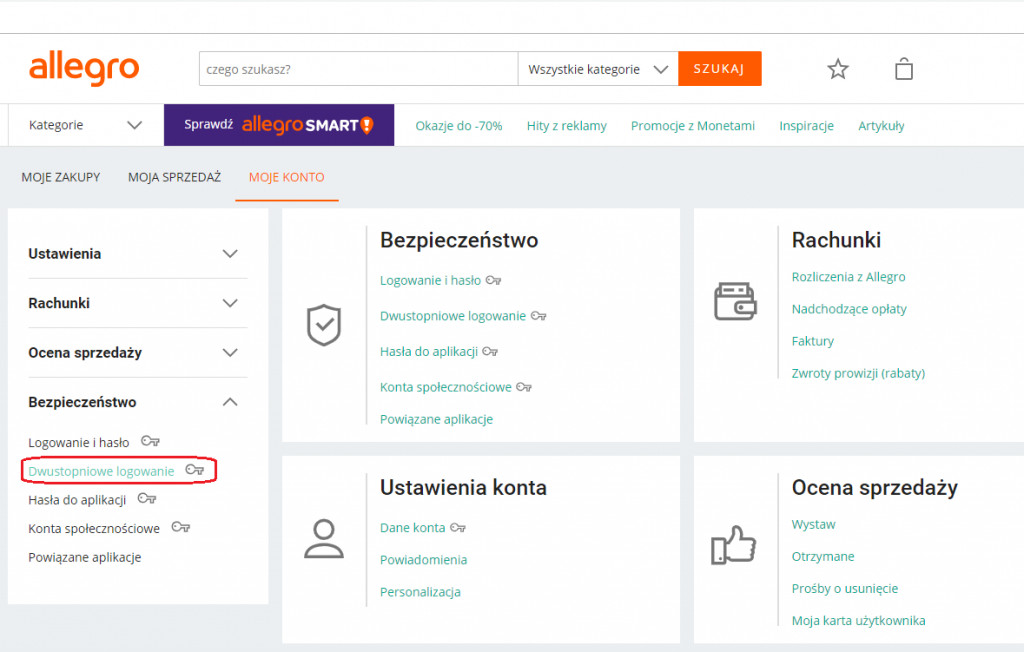Viewport: 1024px width, 652px height.
Task: Open the Otrzymane link
Action: pyautogui.click(x=823, y=557)
